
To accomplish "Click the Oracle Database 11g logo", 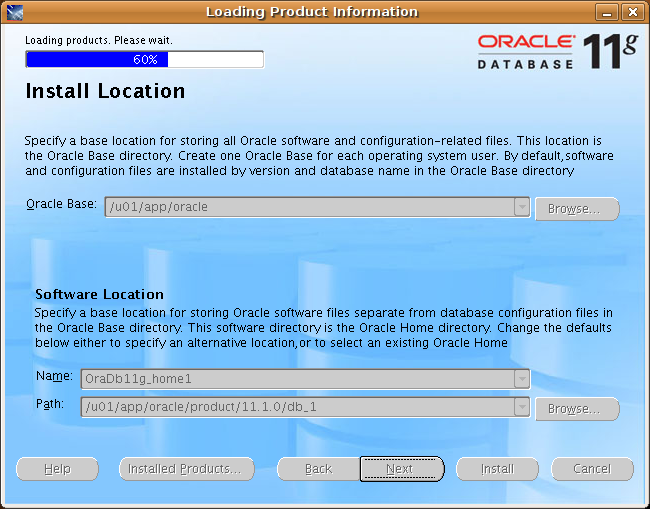I will (557, 51).
